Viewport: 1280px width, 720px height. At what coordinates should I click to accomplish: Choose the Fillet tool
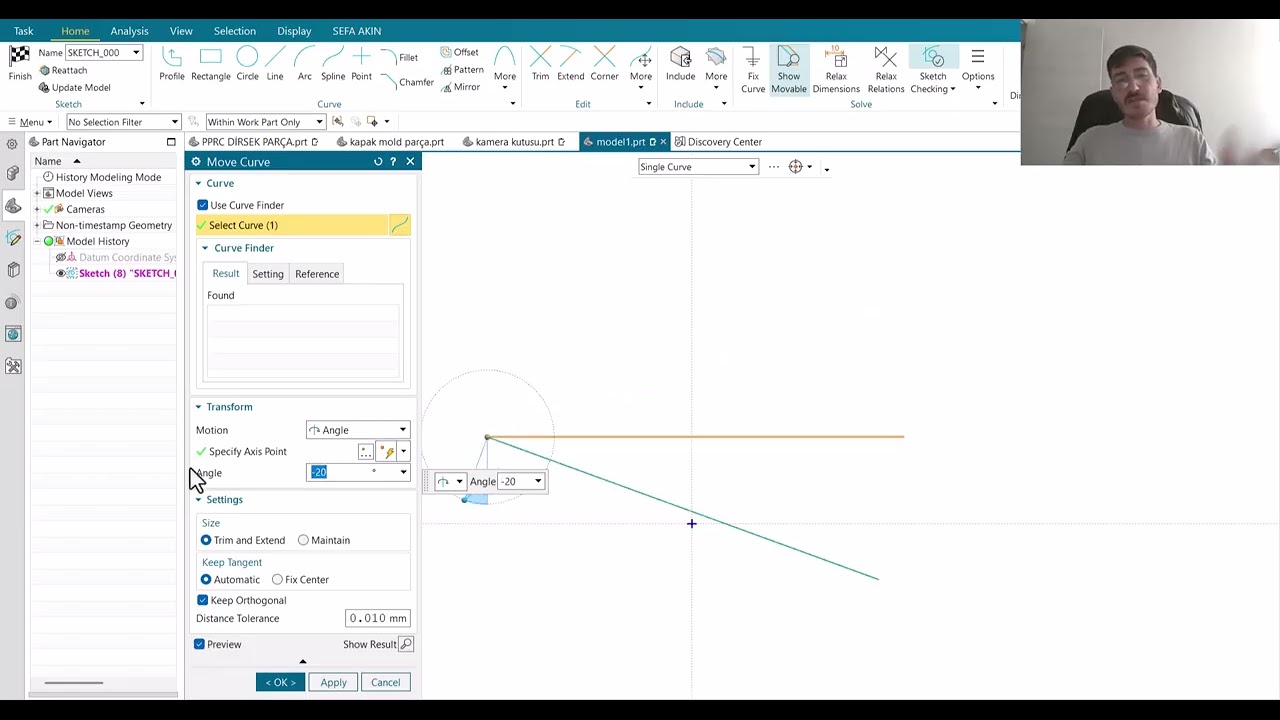[x=399, y=57]
